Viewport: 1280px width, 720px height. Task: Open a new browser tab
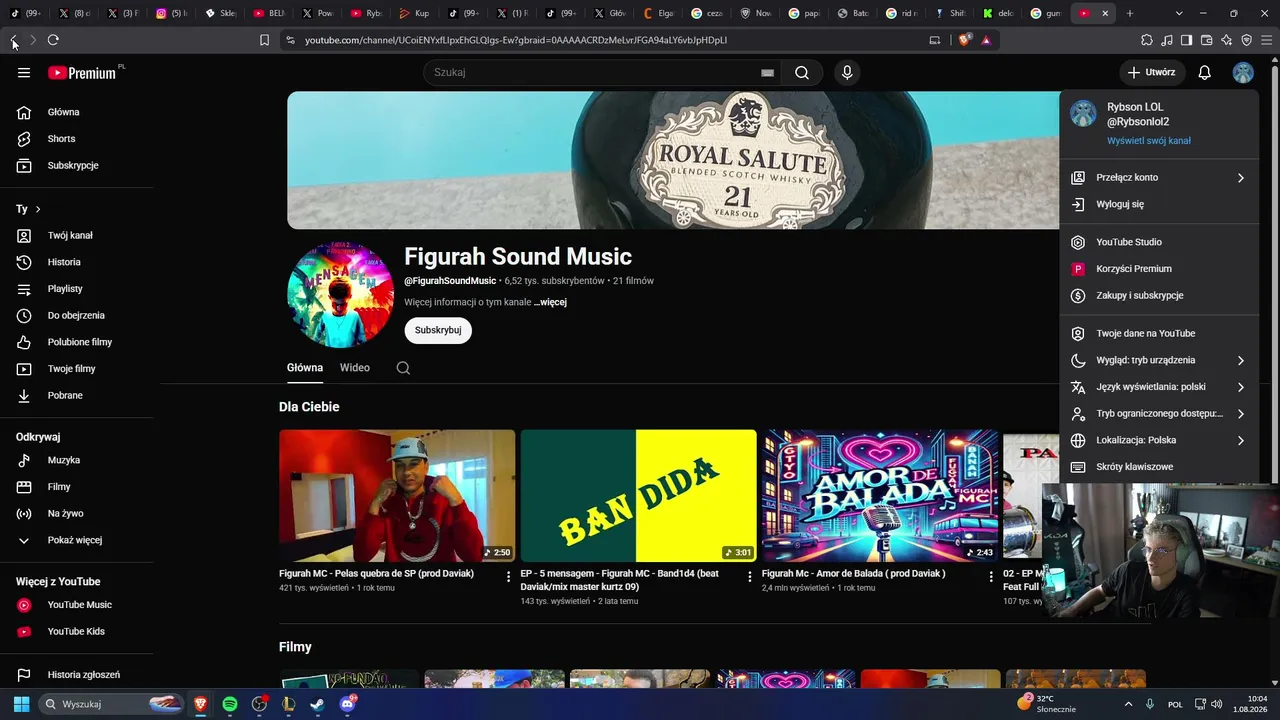(x=1130, y=13)
